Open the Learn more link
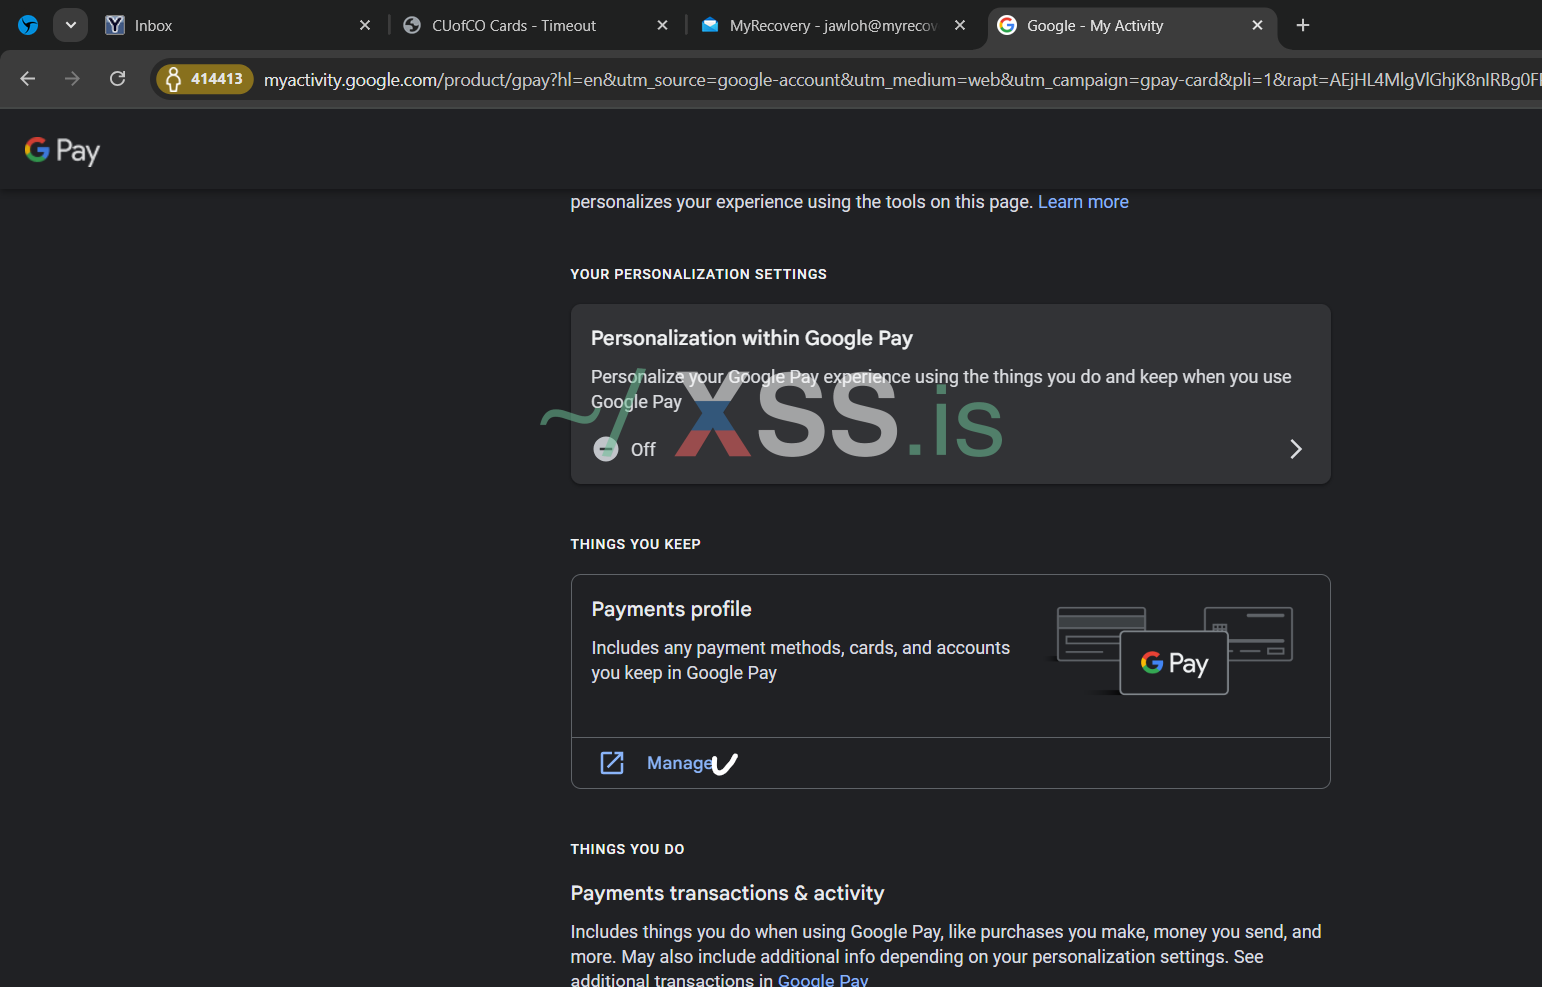1542x987 pixels. [x=1083, y=202]
